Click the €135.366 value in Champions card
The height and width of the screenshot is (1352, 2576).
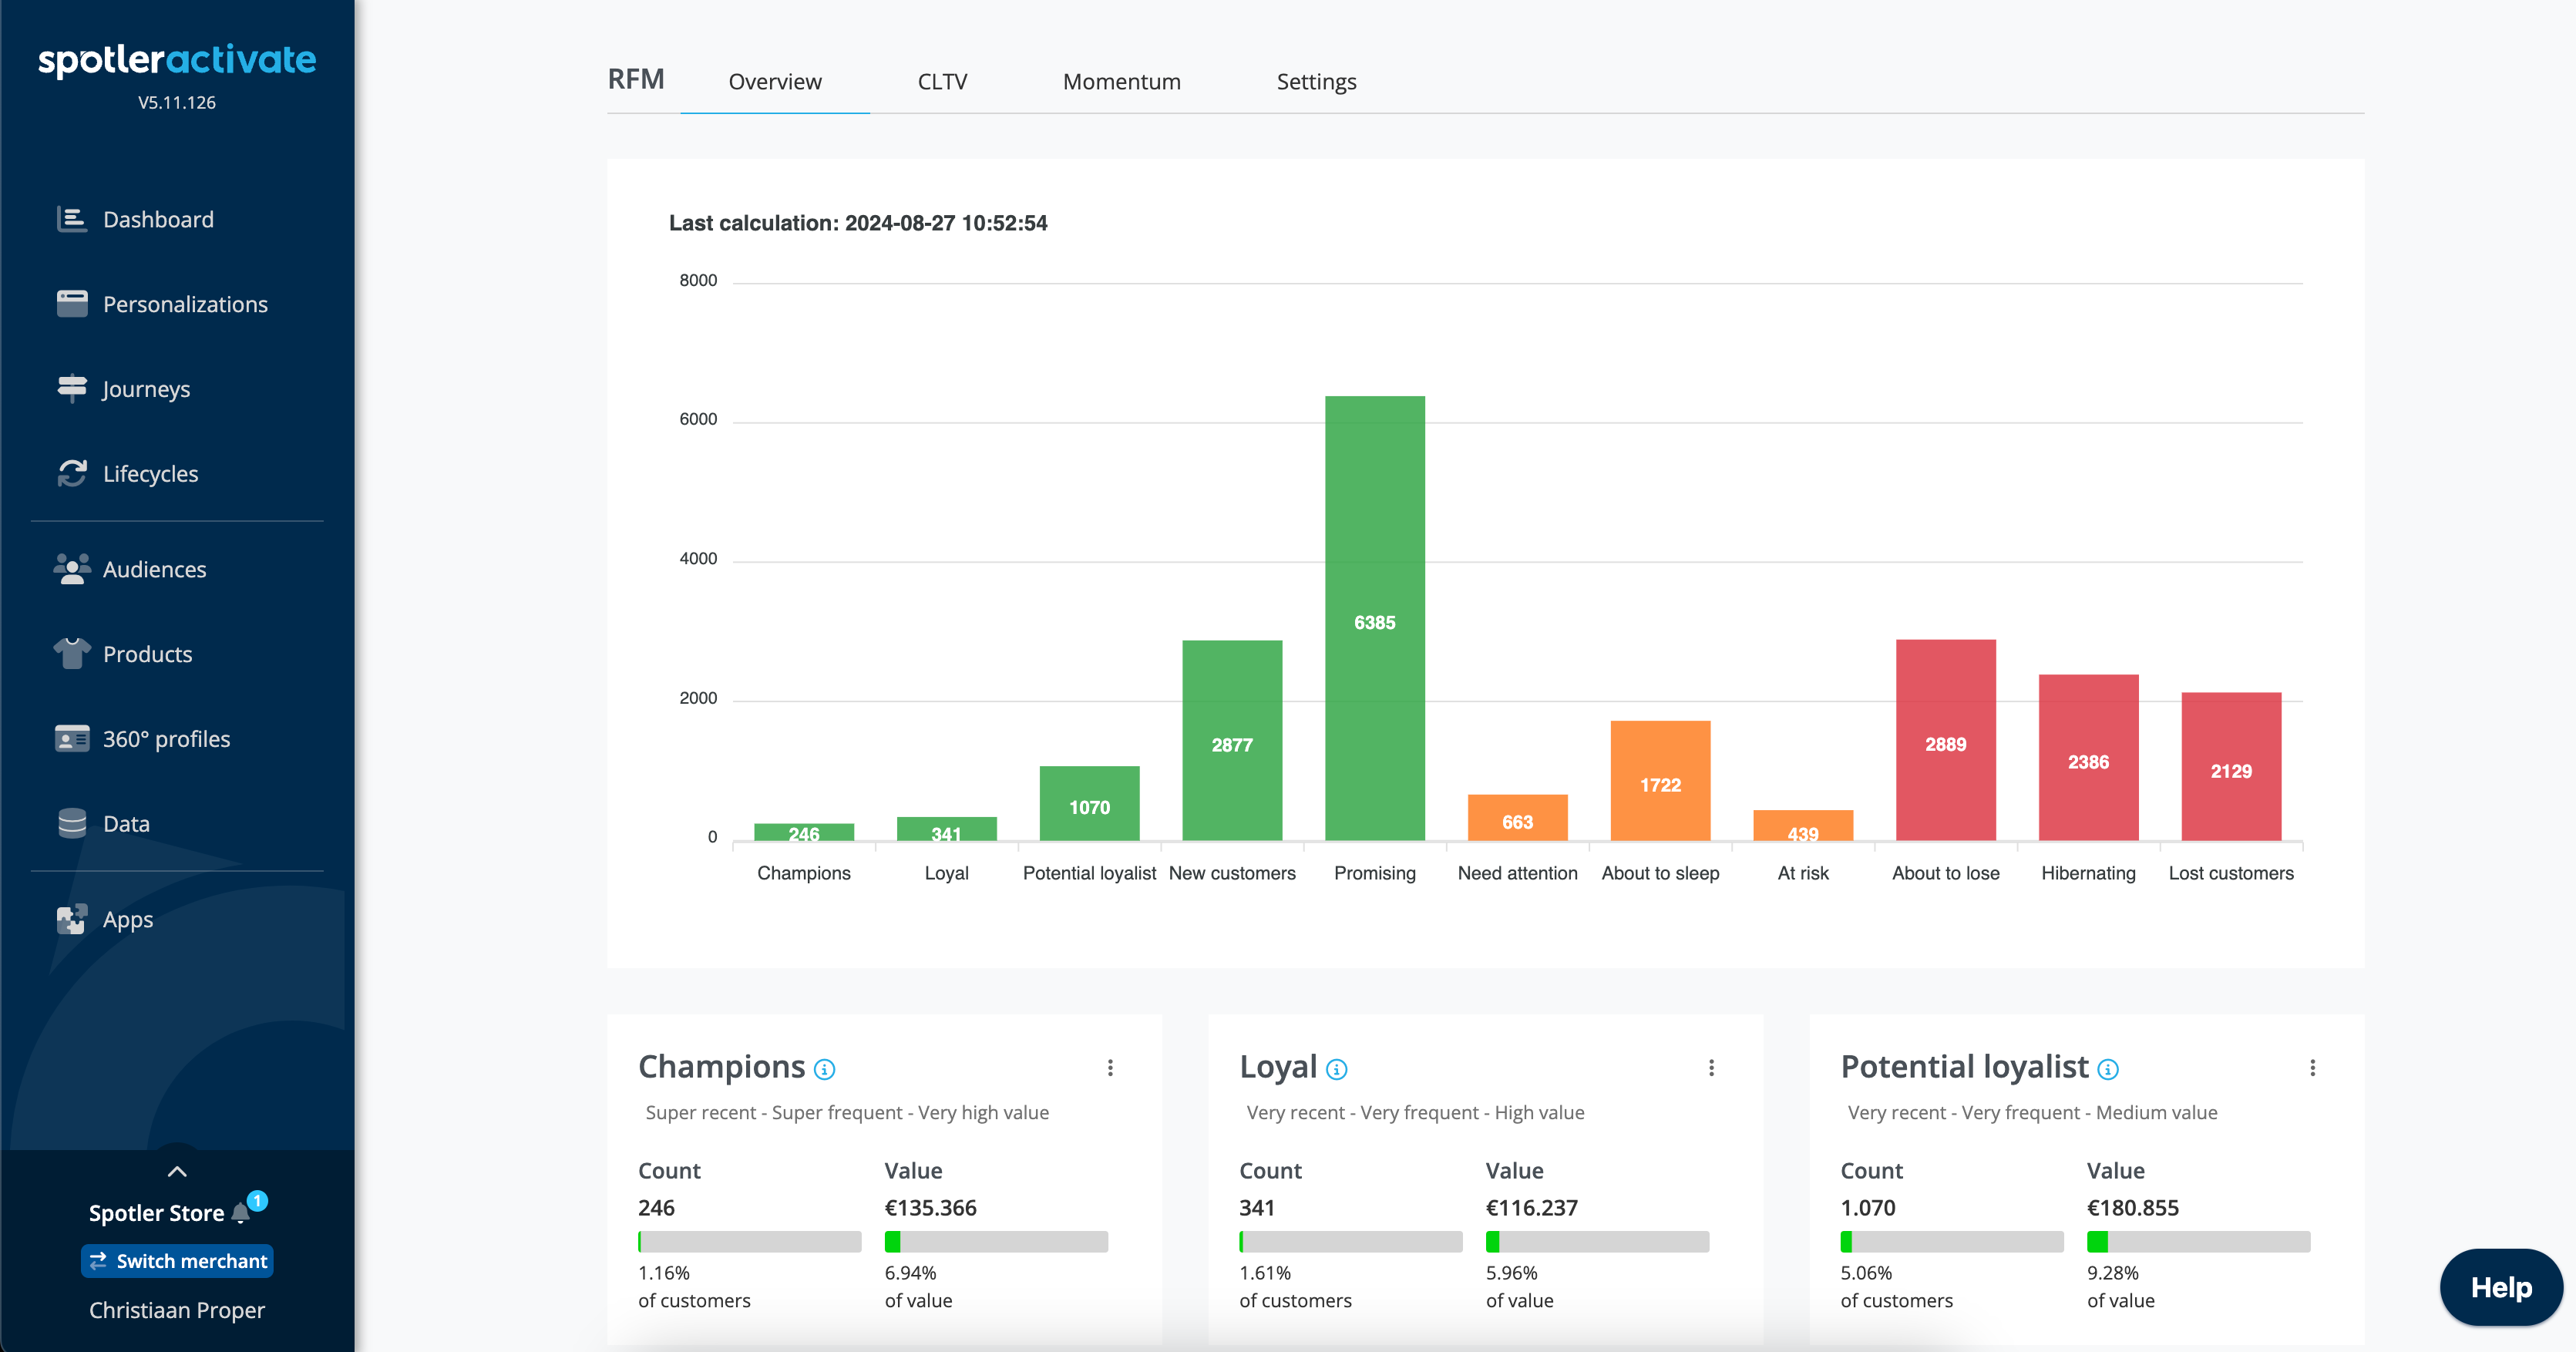pos(930,1208)
